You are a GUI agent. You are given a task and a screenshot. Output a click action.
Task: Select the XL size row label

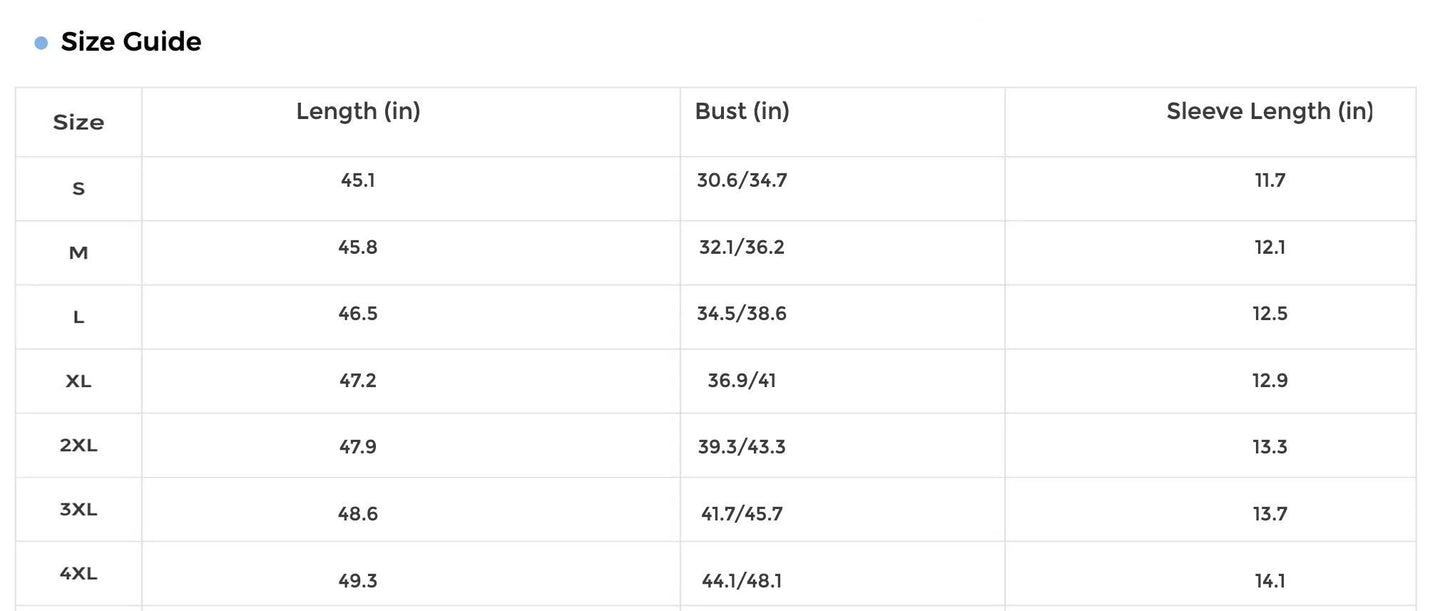point(78,381)
